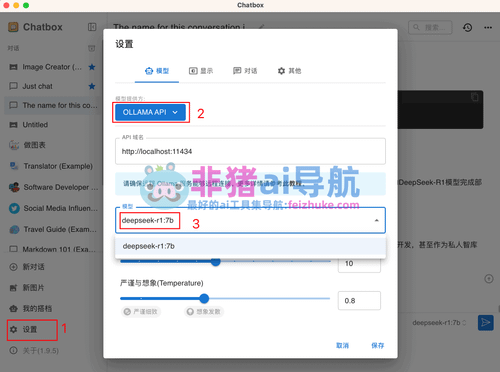Click the API 域名 localhost field
The image size is (500, 372).
coord(250,152)
